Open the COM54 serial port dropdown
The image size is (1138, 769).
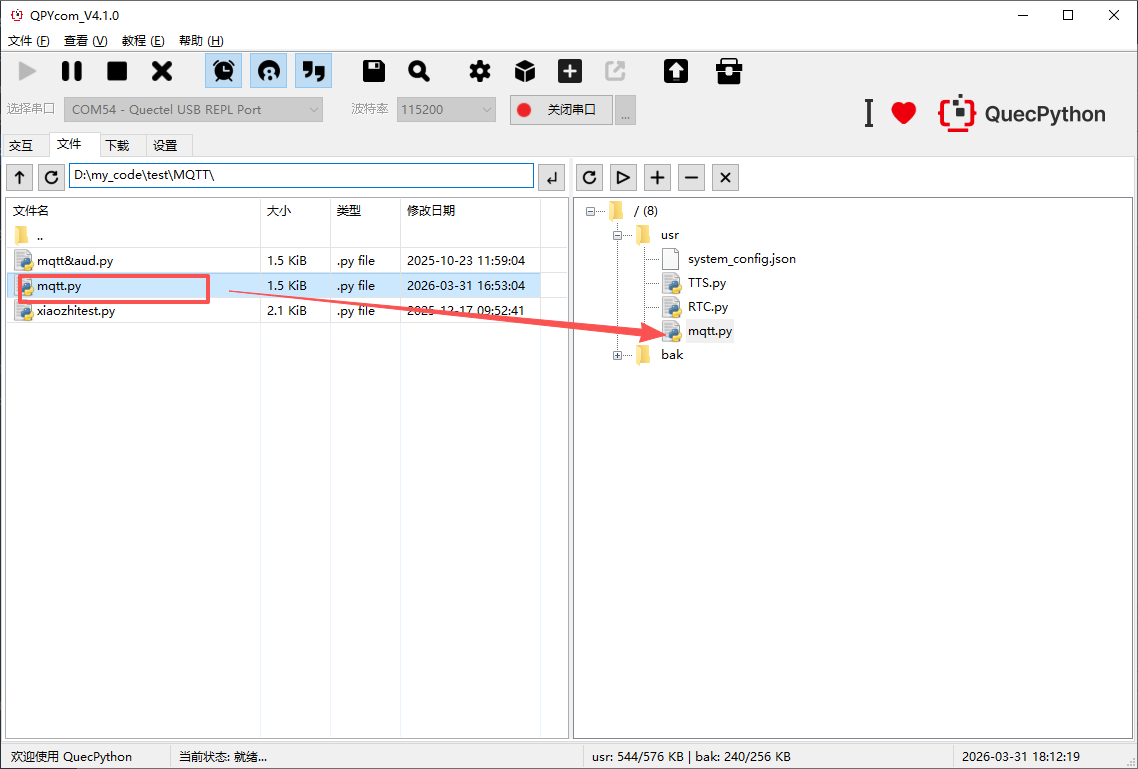click(x=194, y=109)
